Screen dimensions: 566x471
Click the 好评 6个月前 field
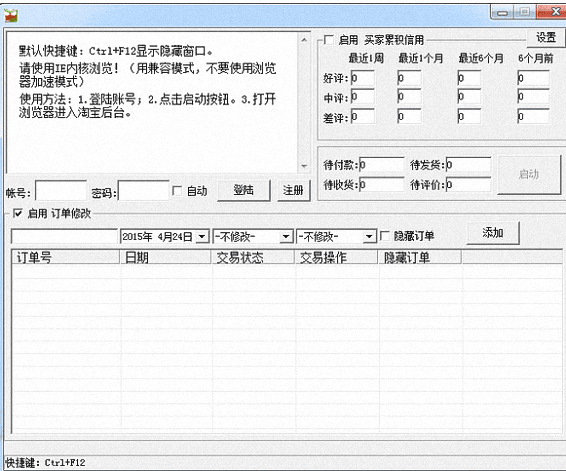[533, 78]
